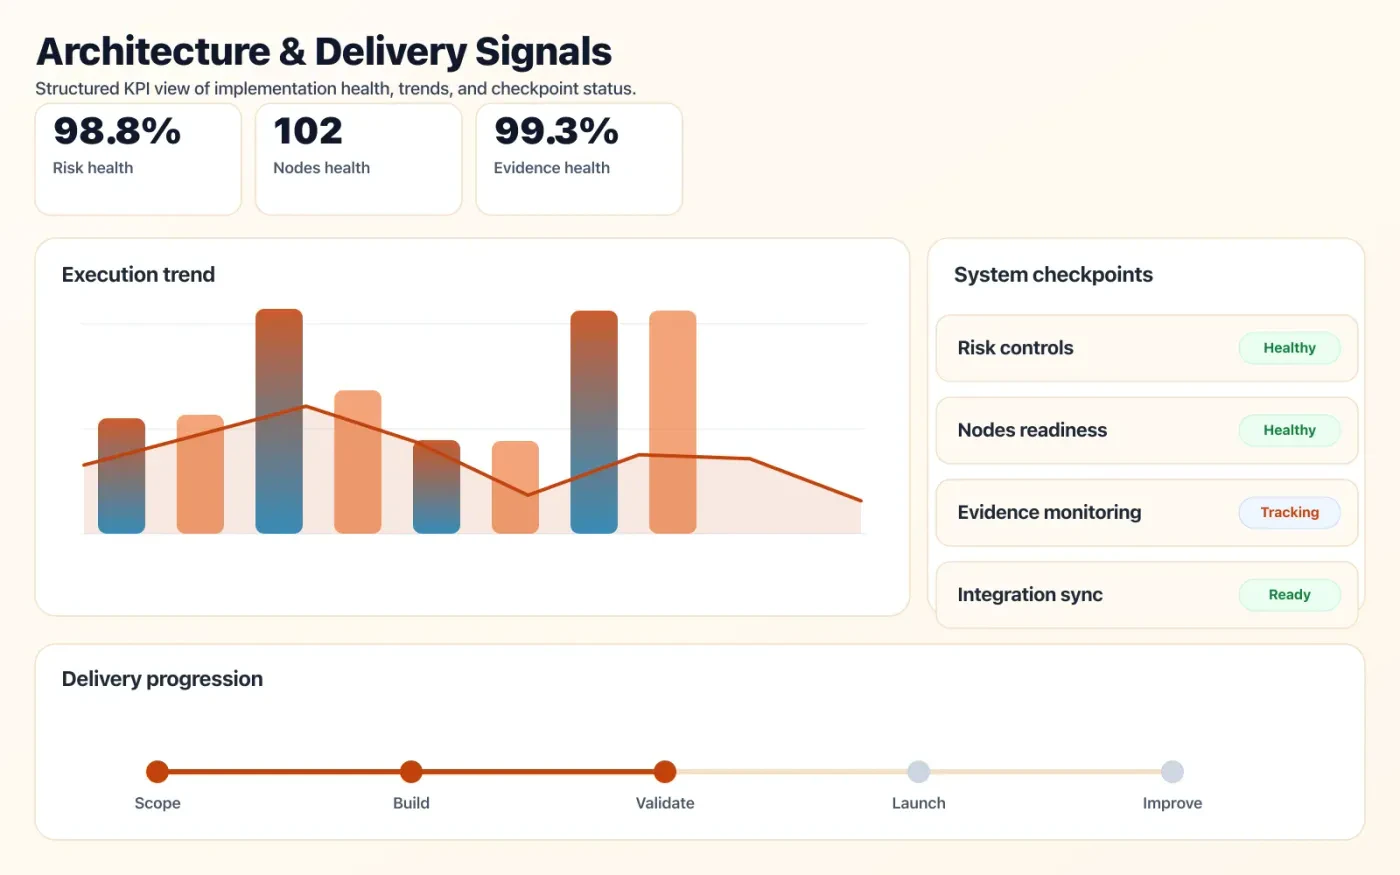Select the Nodes health KPI card
The width and height of the screenshot is (1400, 875).
(x=358, y=159)
